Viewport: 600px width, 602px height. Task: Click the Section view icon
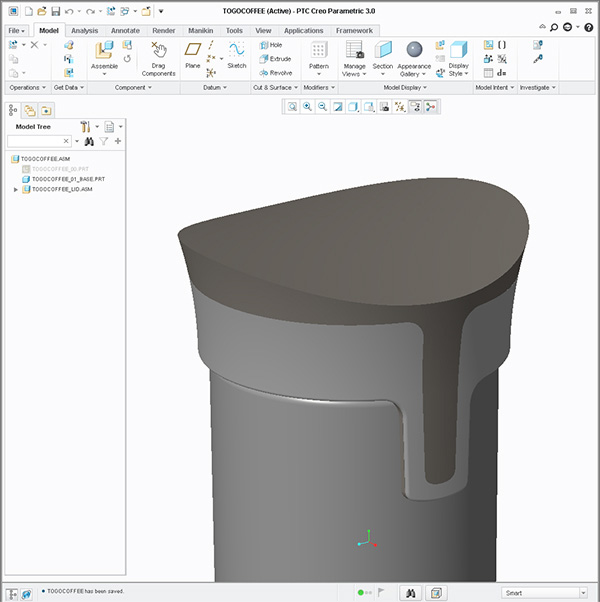[383, 50]
